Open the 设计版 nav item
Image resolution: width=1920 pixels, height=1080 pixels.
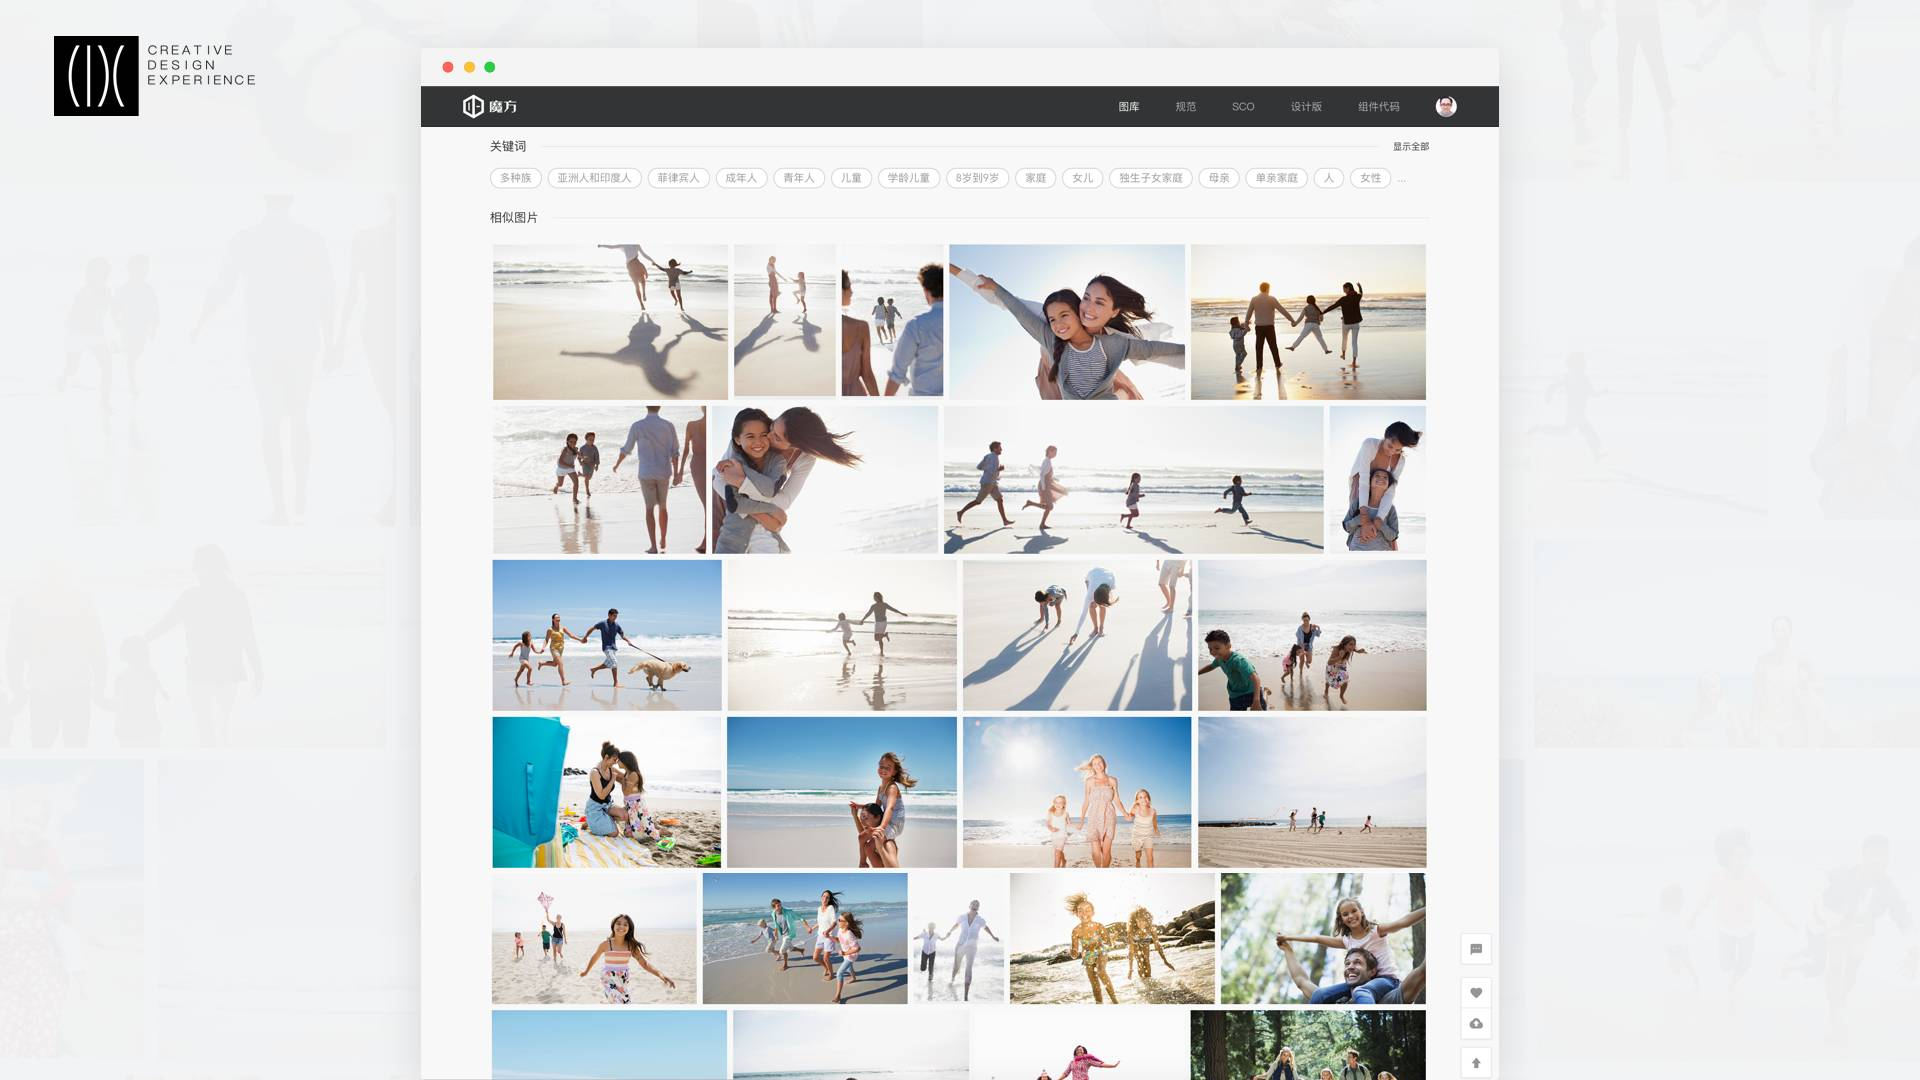click(1306, 107)
